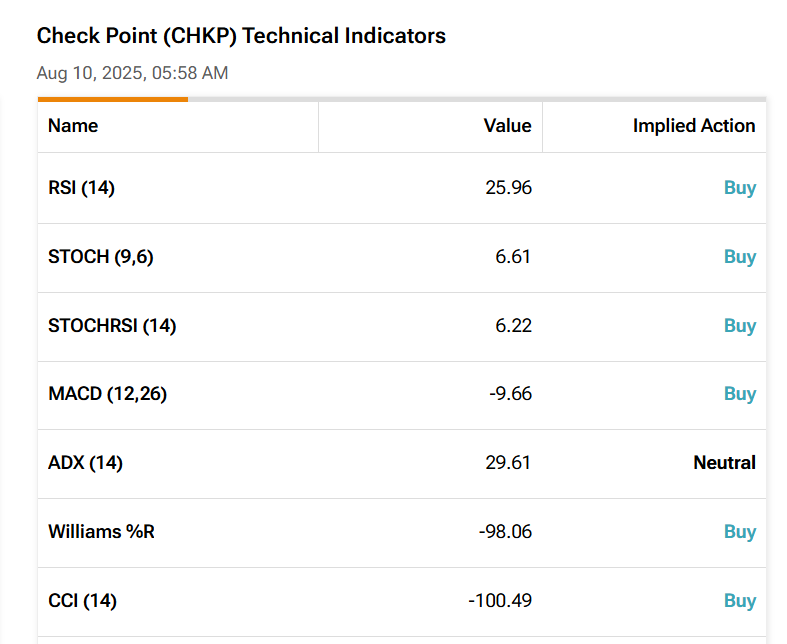Screen dimensions: 787x644
Task: Click the Buy action for Williams %R
Action: coord(739,532)
